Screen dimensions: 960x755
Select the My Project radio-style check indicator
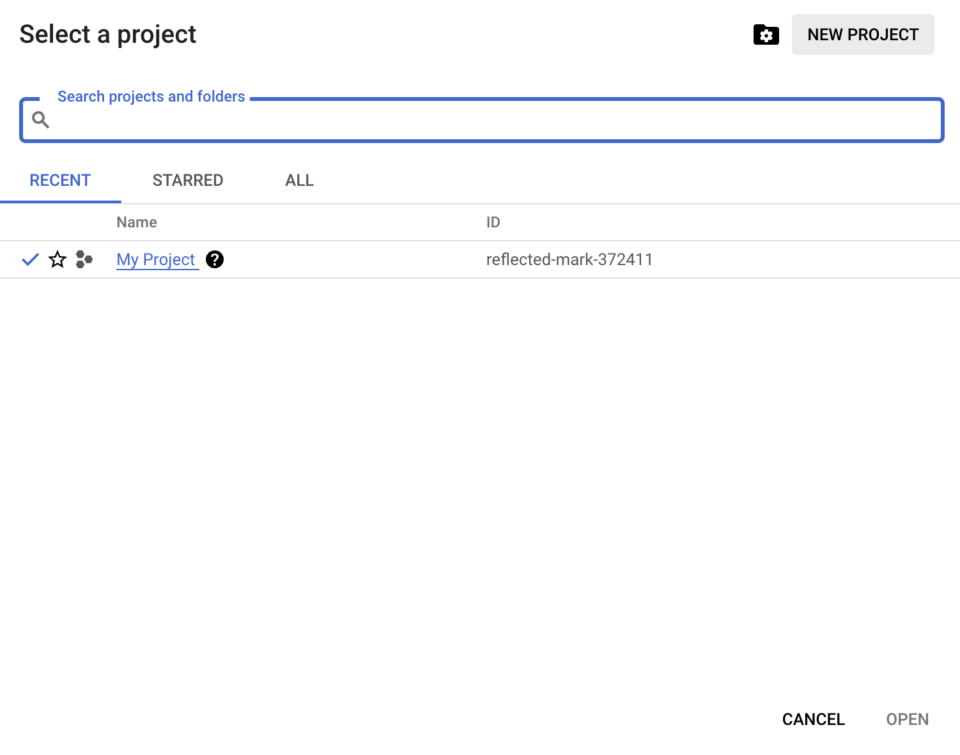[x=29, y=259]
